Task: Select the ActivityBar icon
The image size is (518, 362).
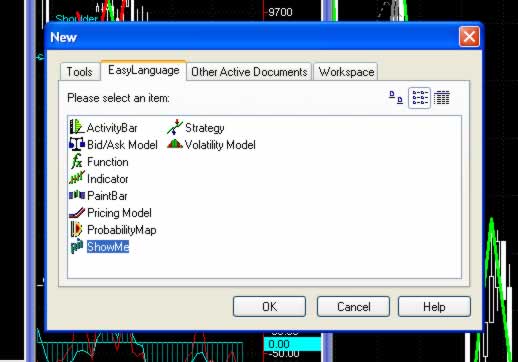Action: (77, 127)
